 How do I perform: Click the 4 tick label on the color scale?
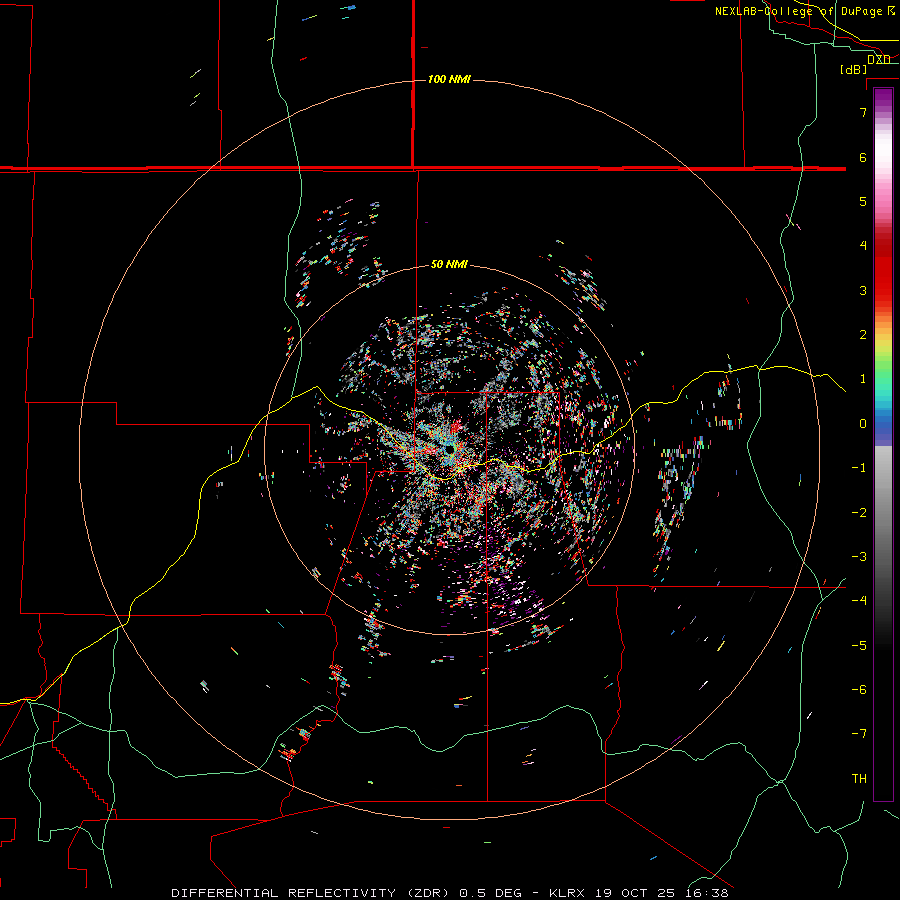[x=863, y=246]
